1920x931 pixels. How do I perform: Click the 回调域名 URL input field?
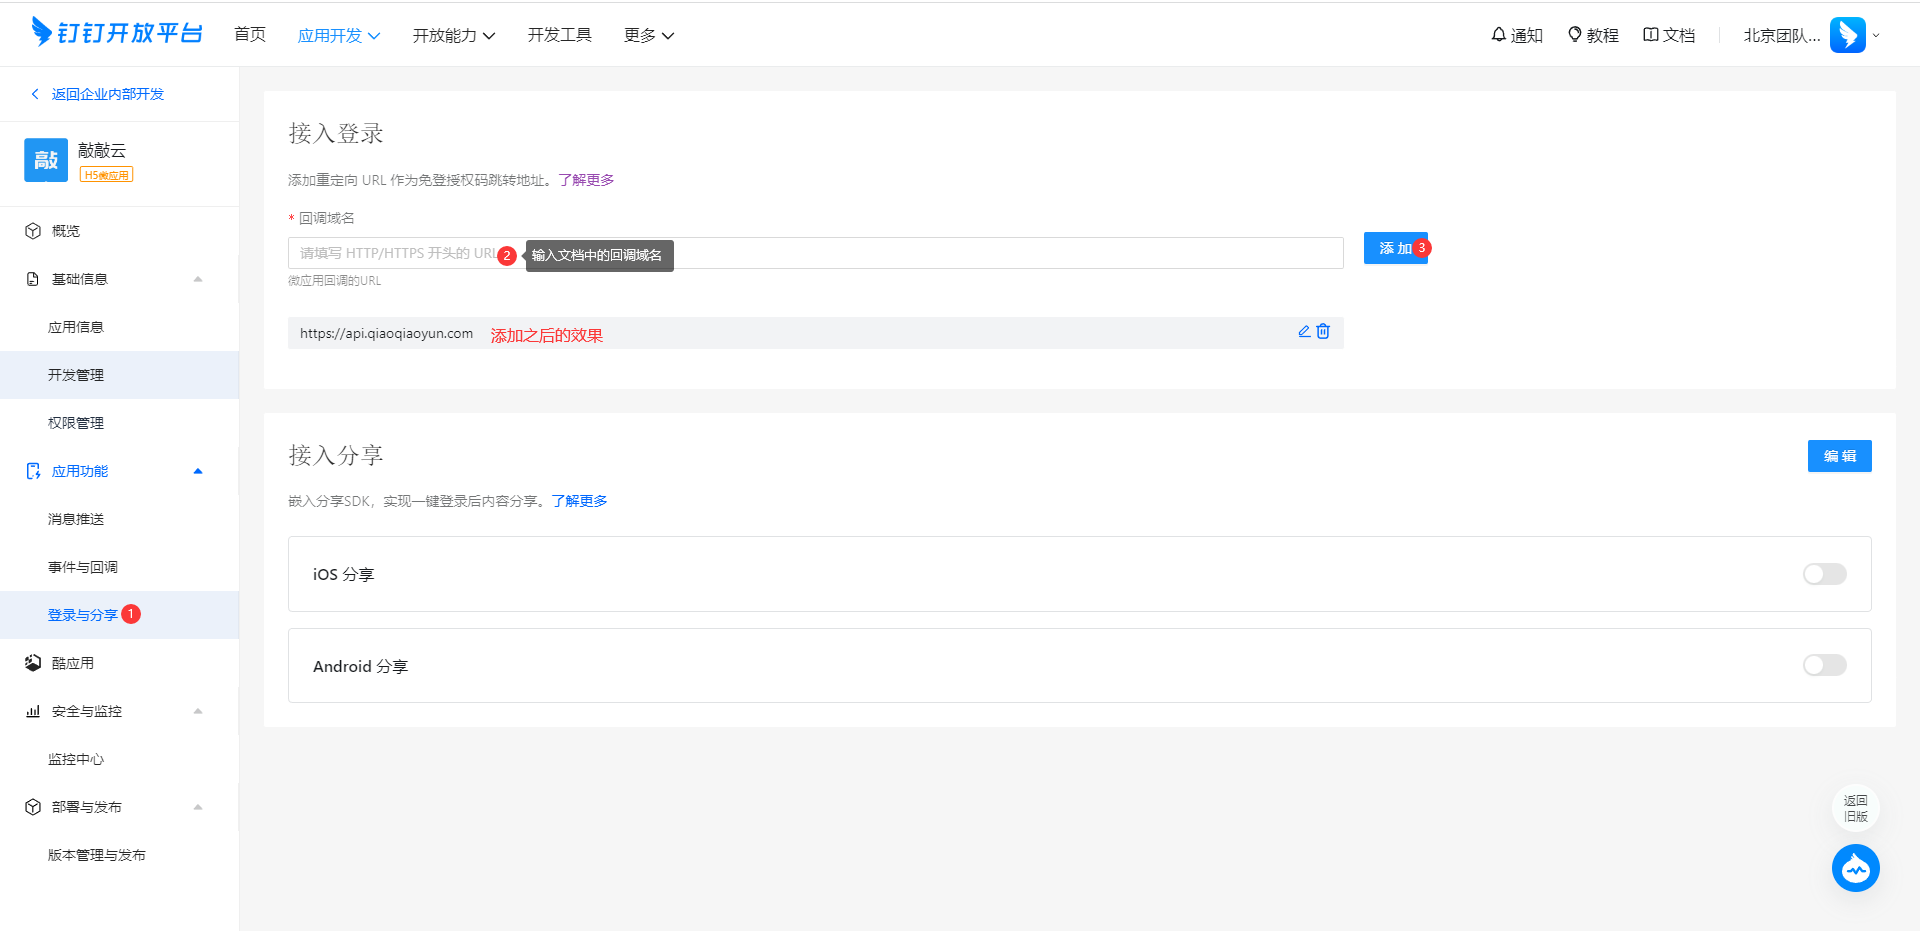click(900, 253)
